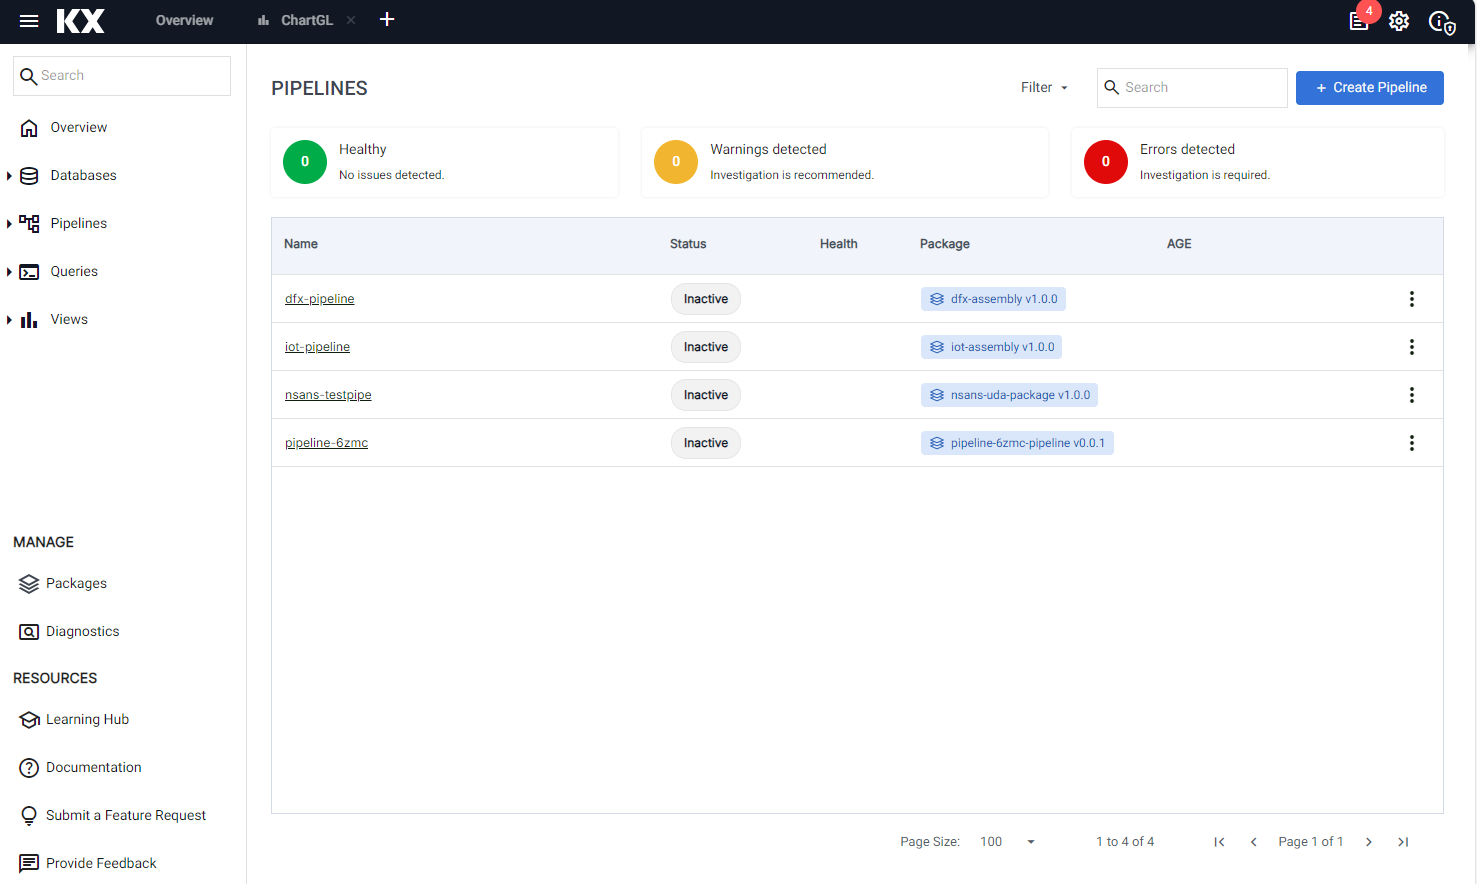Open Pipelines in the sidebar

click(x=79, y=224)
